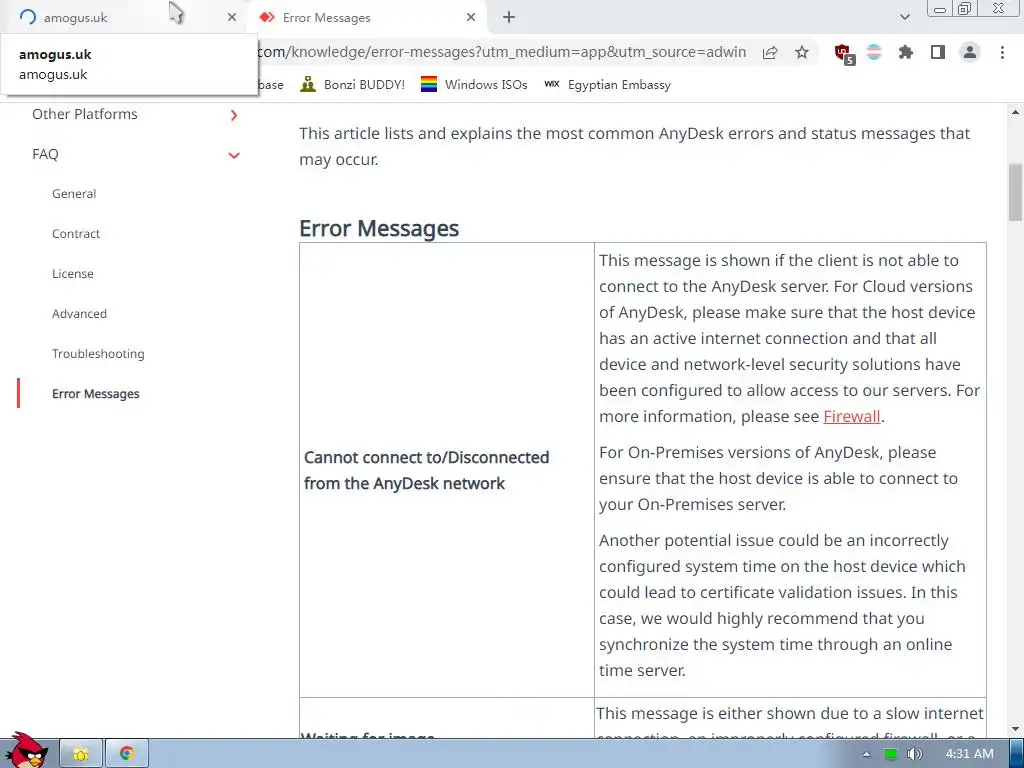Click the address bar URL text
Image resolution: width=1024 pixels, height=768 pixels.
pos(502,52)
